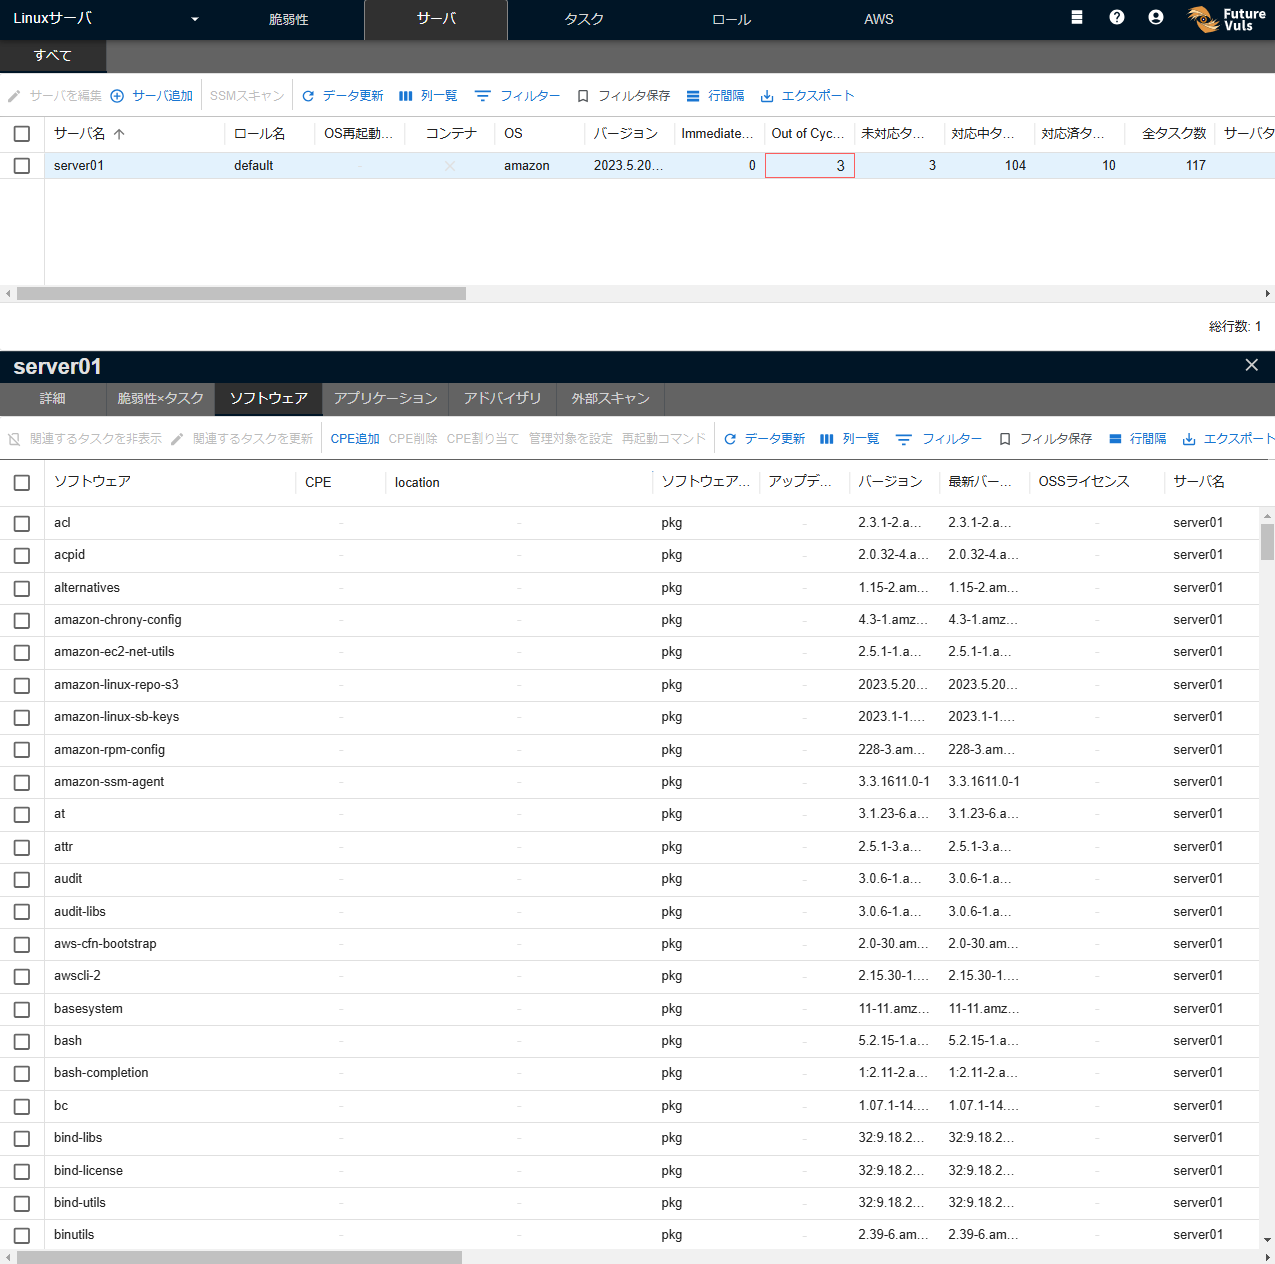Screen dimensions: 1275x1264
Task: Sort by サーバ名 column header arrow
Action: [x=119, y=134]
